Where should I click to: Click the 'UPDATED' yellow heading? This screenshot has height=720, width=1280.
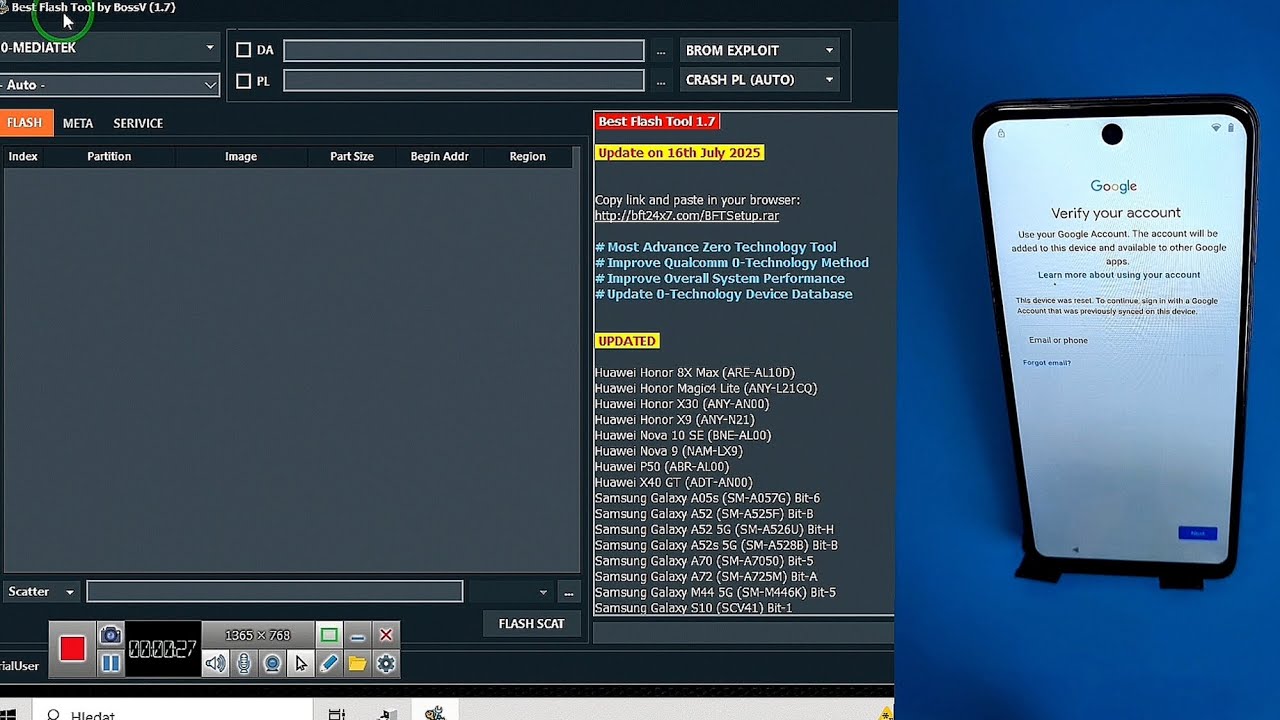pos(627,341)
